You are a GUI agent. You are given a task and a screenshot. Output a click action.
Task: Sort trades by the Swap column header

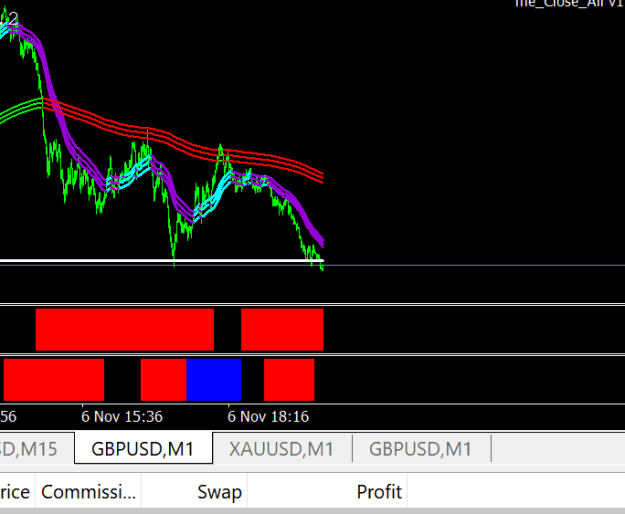click(x=195, y=492)
